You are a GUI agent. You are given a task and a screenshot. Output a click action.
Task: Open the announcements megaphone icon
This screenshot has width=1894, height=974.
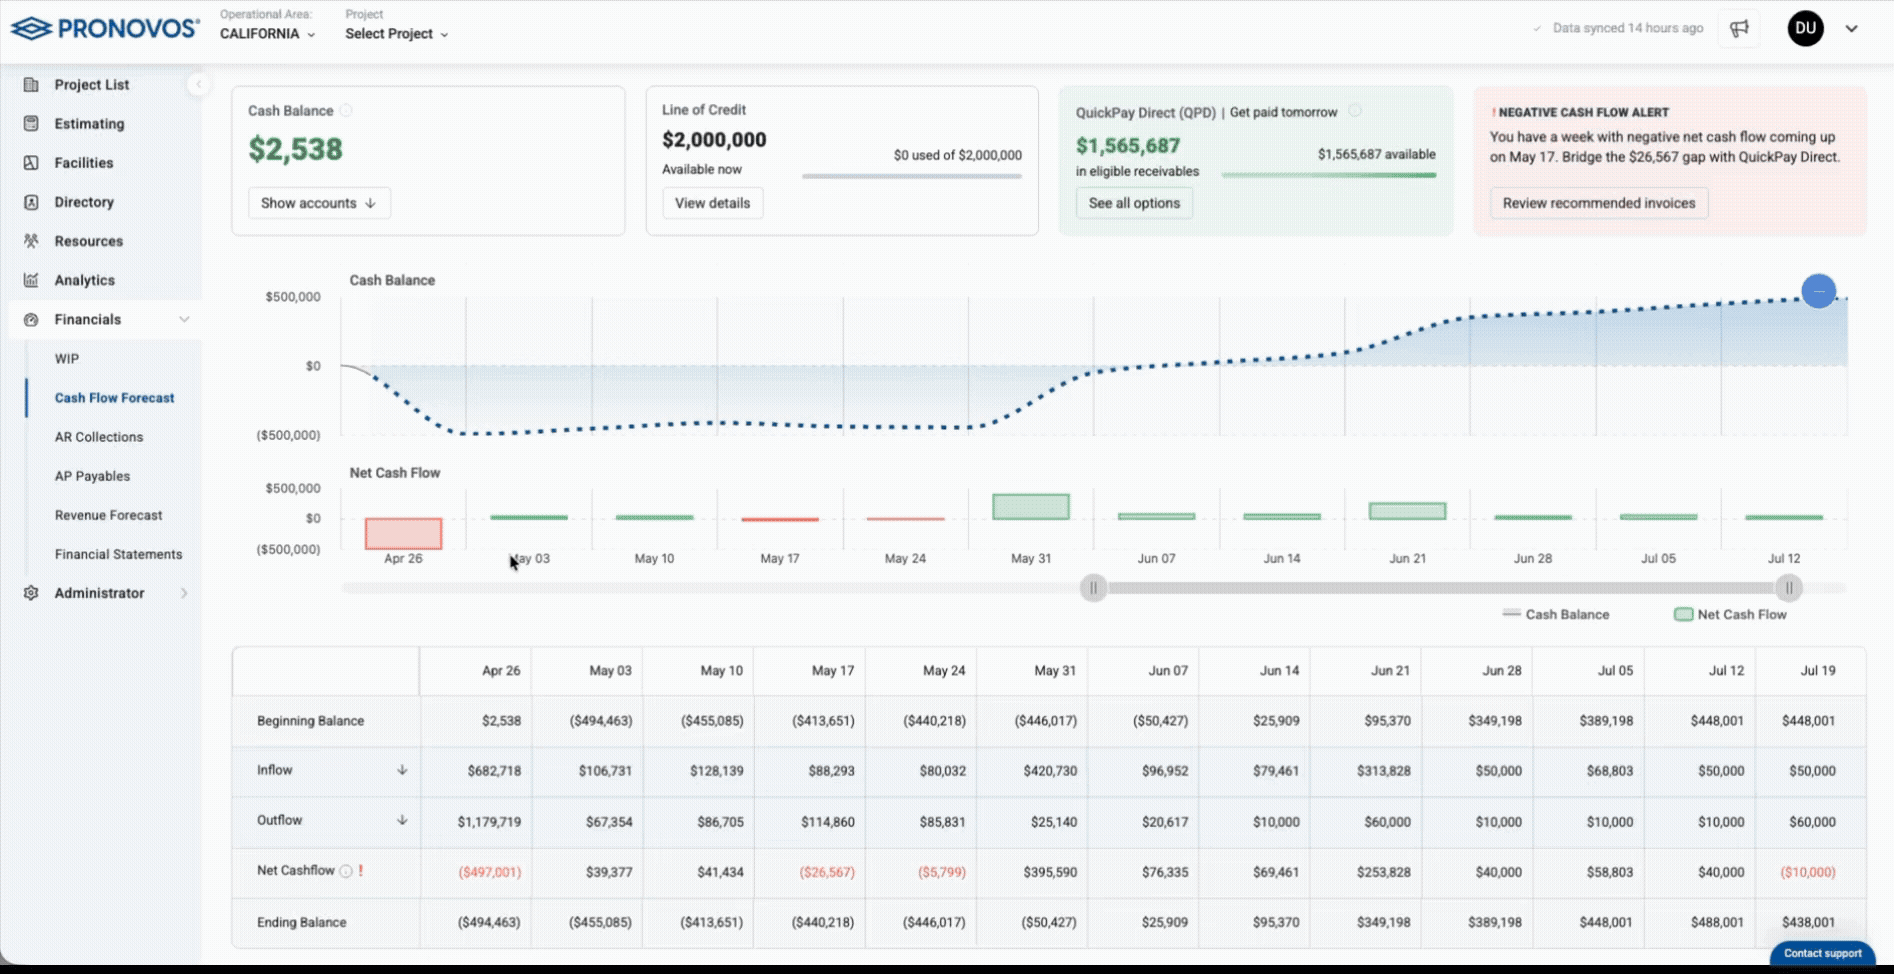(1740, 28)
